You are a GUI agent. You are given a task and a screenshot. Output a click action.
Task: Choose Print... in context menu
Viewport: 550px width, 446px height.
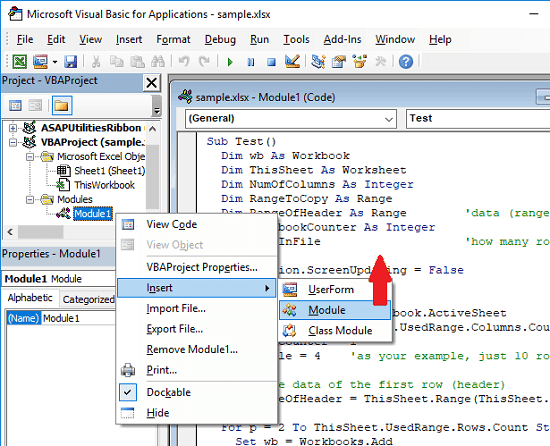coord(196,370)
